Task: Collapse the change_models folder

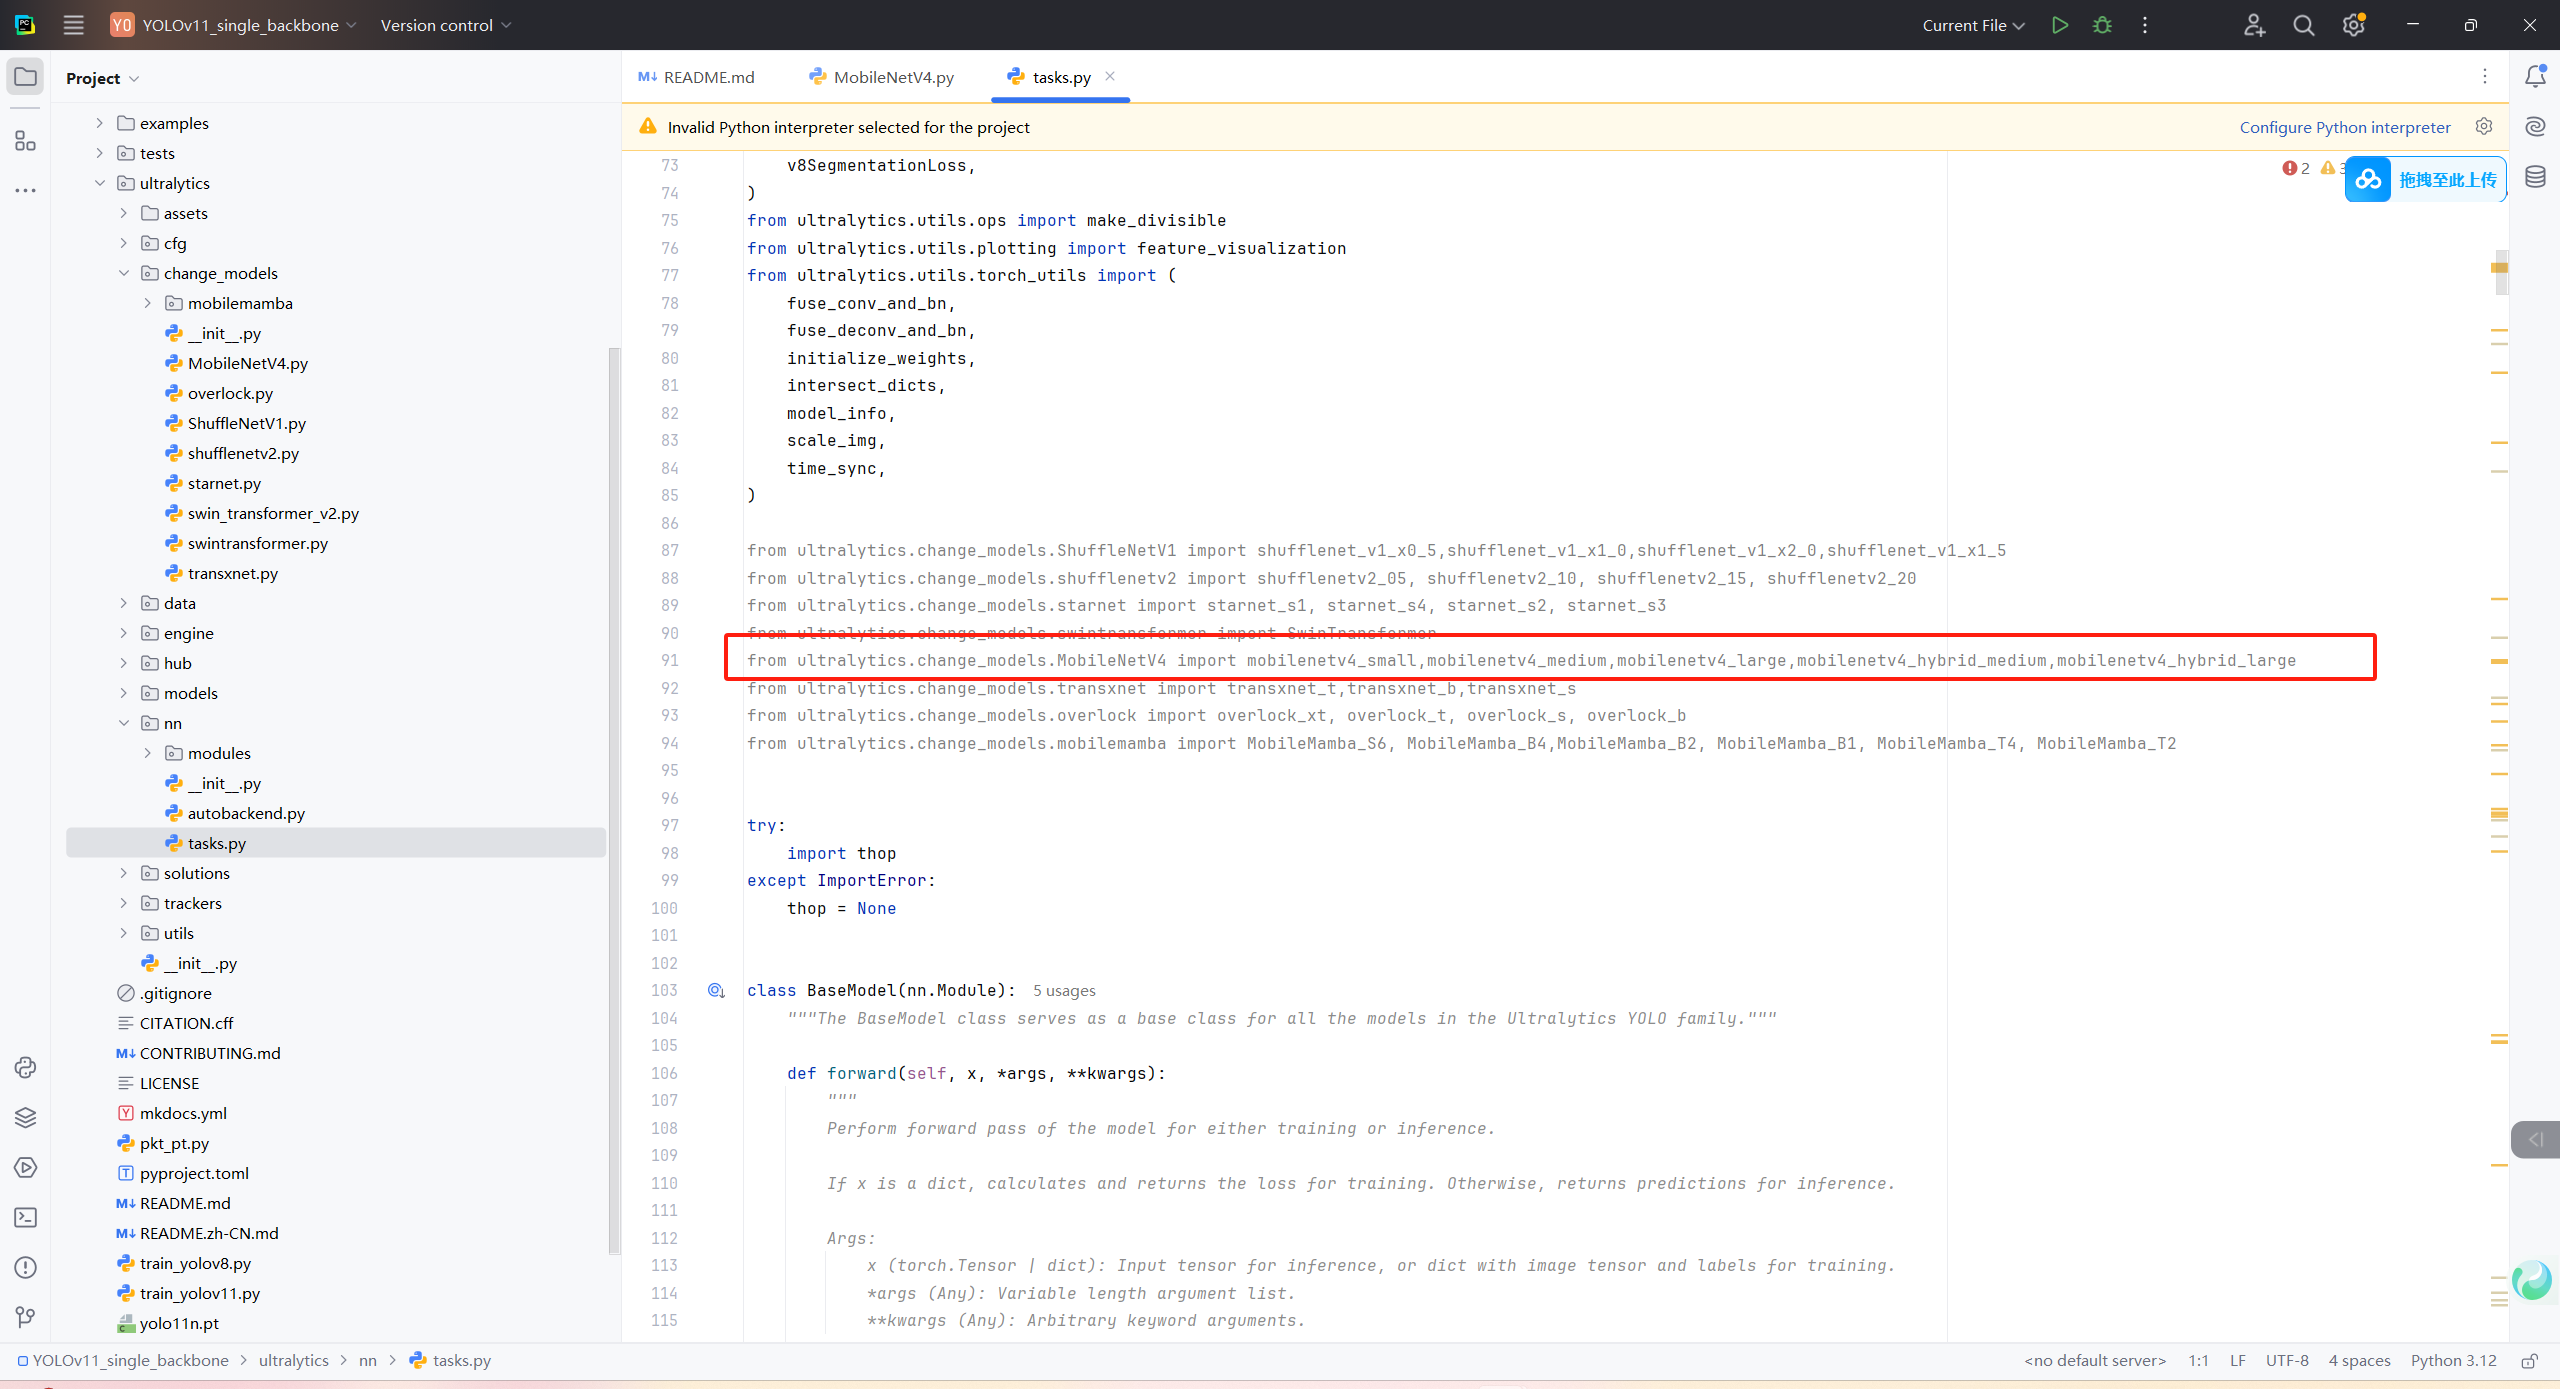Action: coord(124,273)
